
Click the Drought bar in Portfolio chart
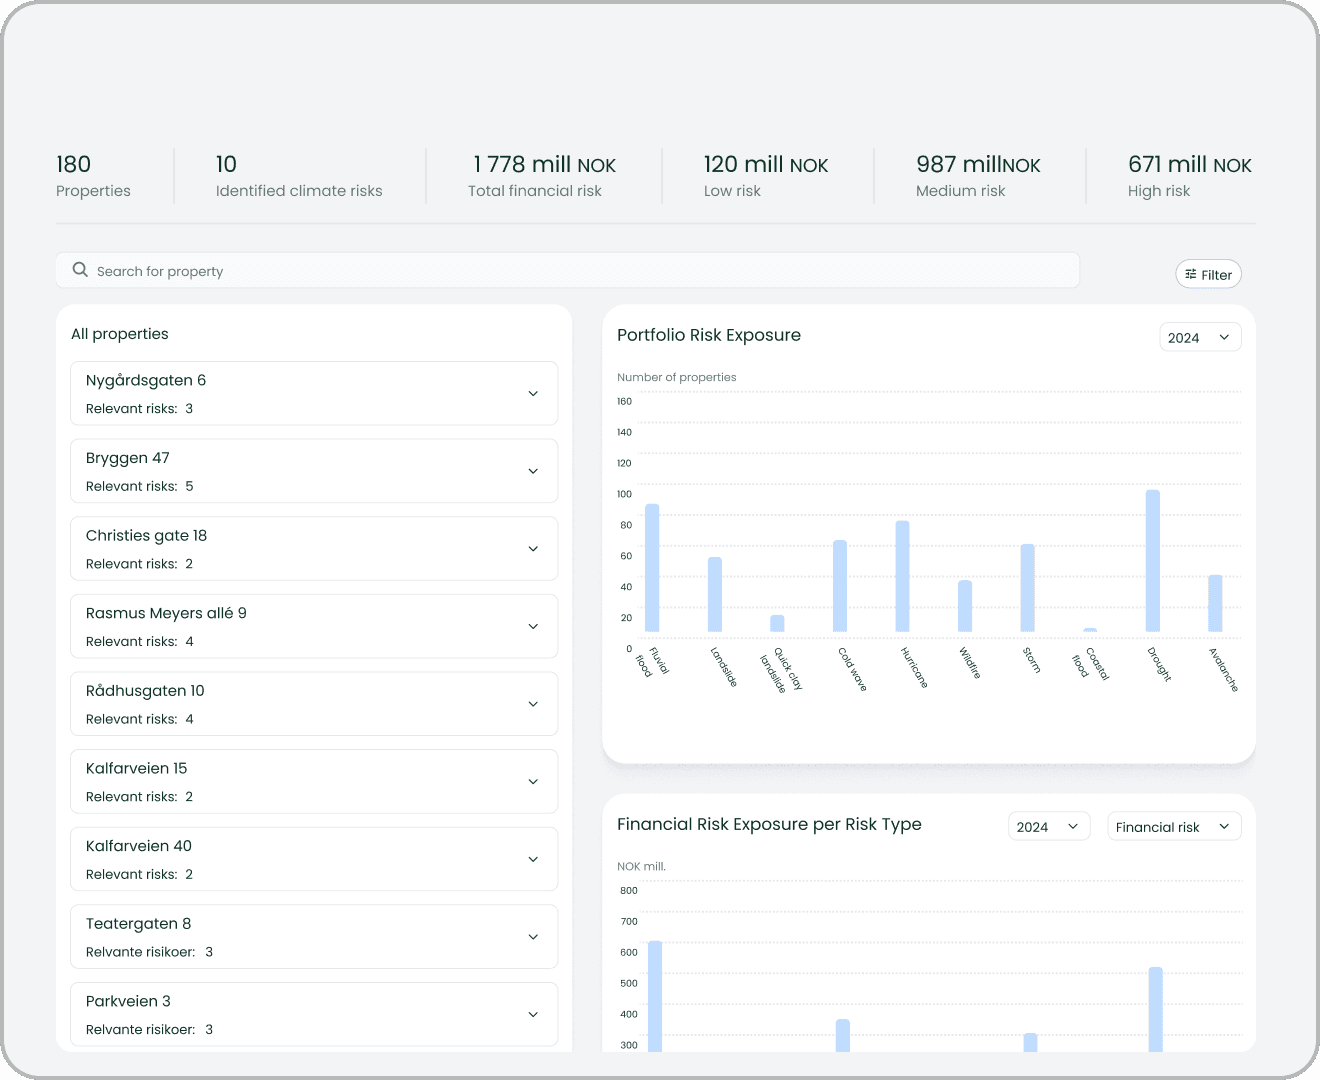pyautogui.click(x=1153, y=561)
